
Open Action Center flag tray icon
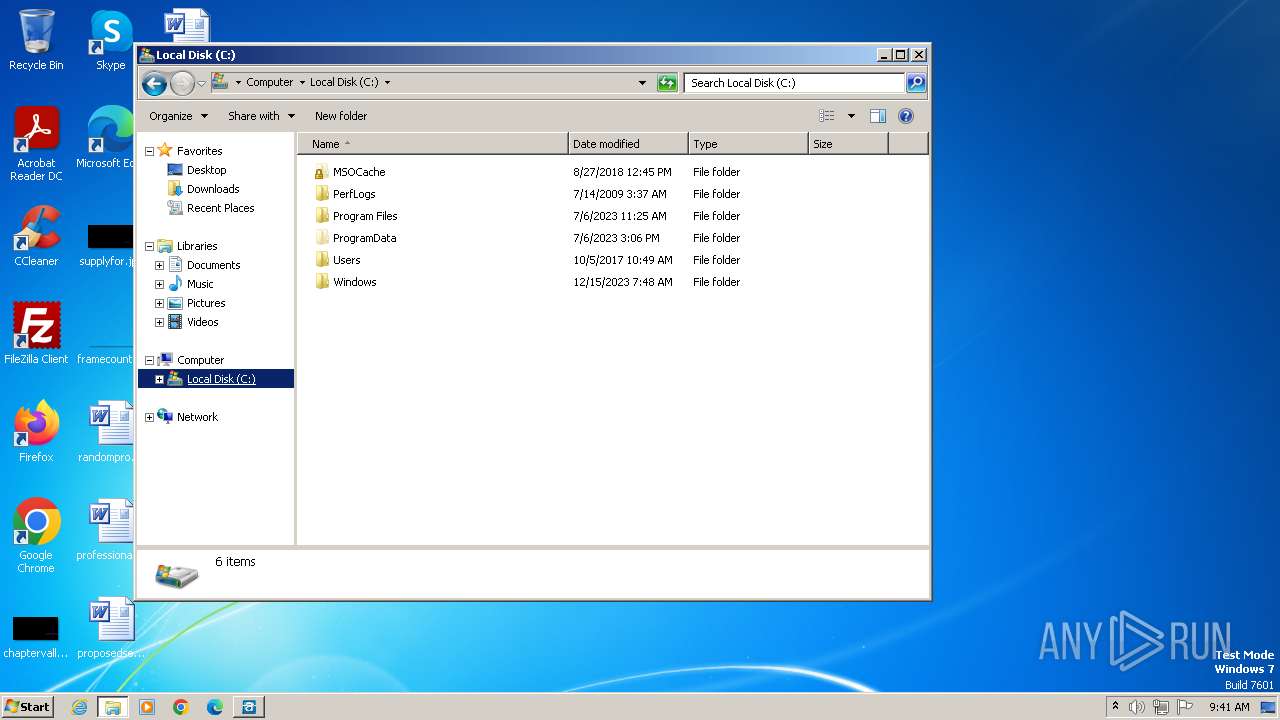tap(1185, 707)
